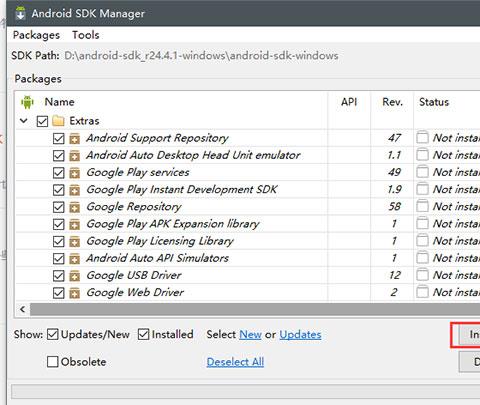Uncheck Google Play Instant Development SDK checkbox
Image resolution: width=480 pixels, height=405 pixels.
pos(59,190)
